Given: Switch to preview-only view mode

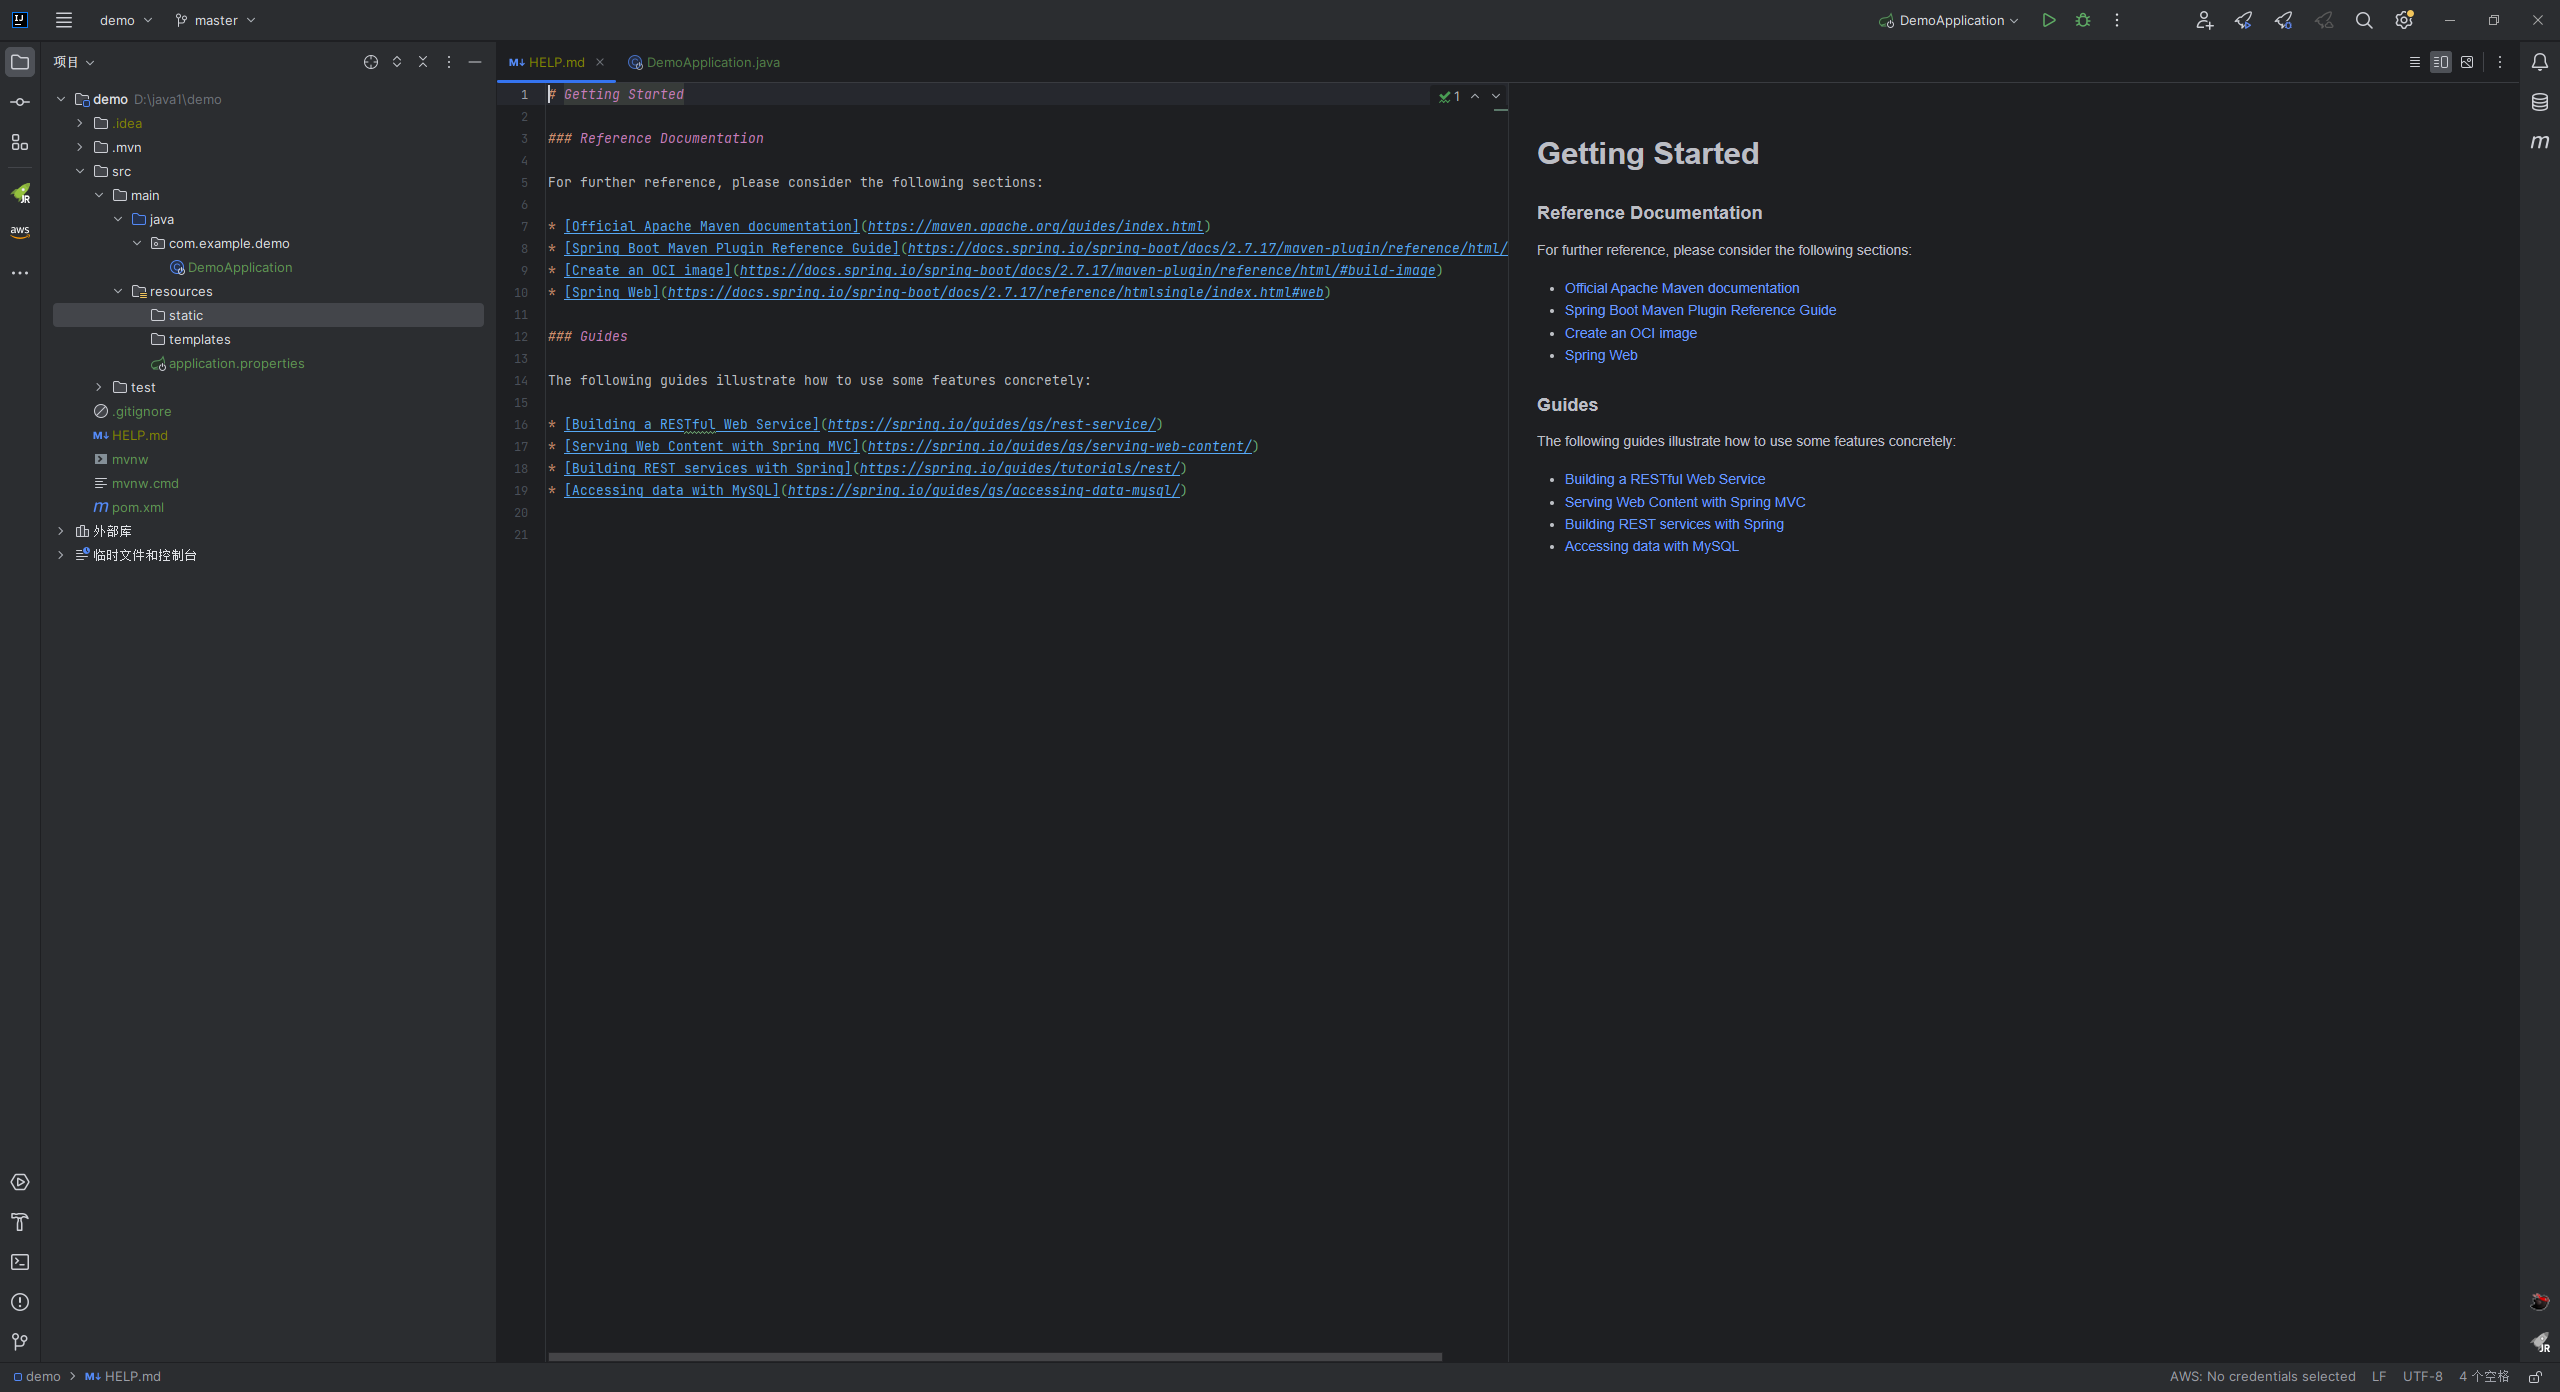Looking at the screenshot, I should [2467, 62].
